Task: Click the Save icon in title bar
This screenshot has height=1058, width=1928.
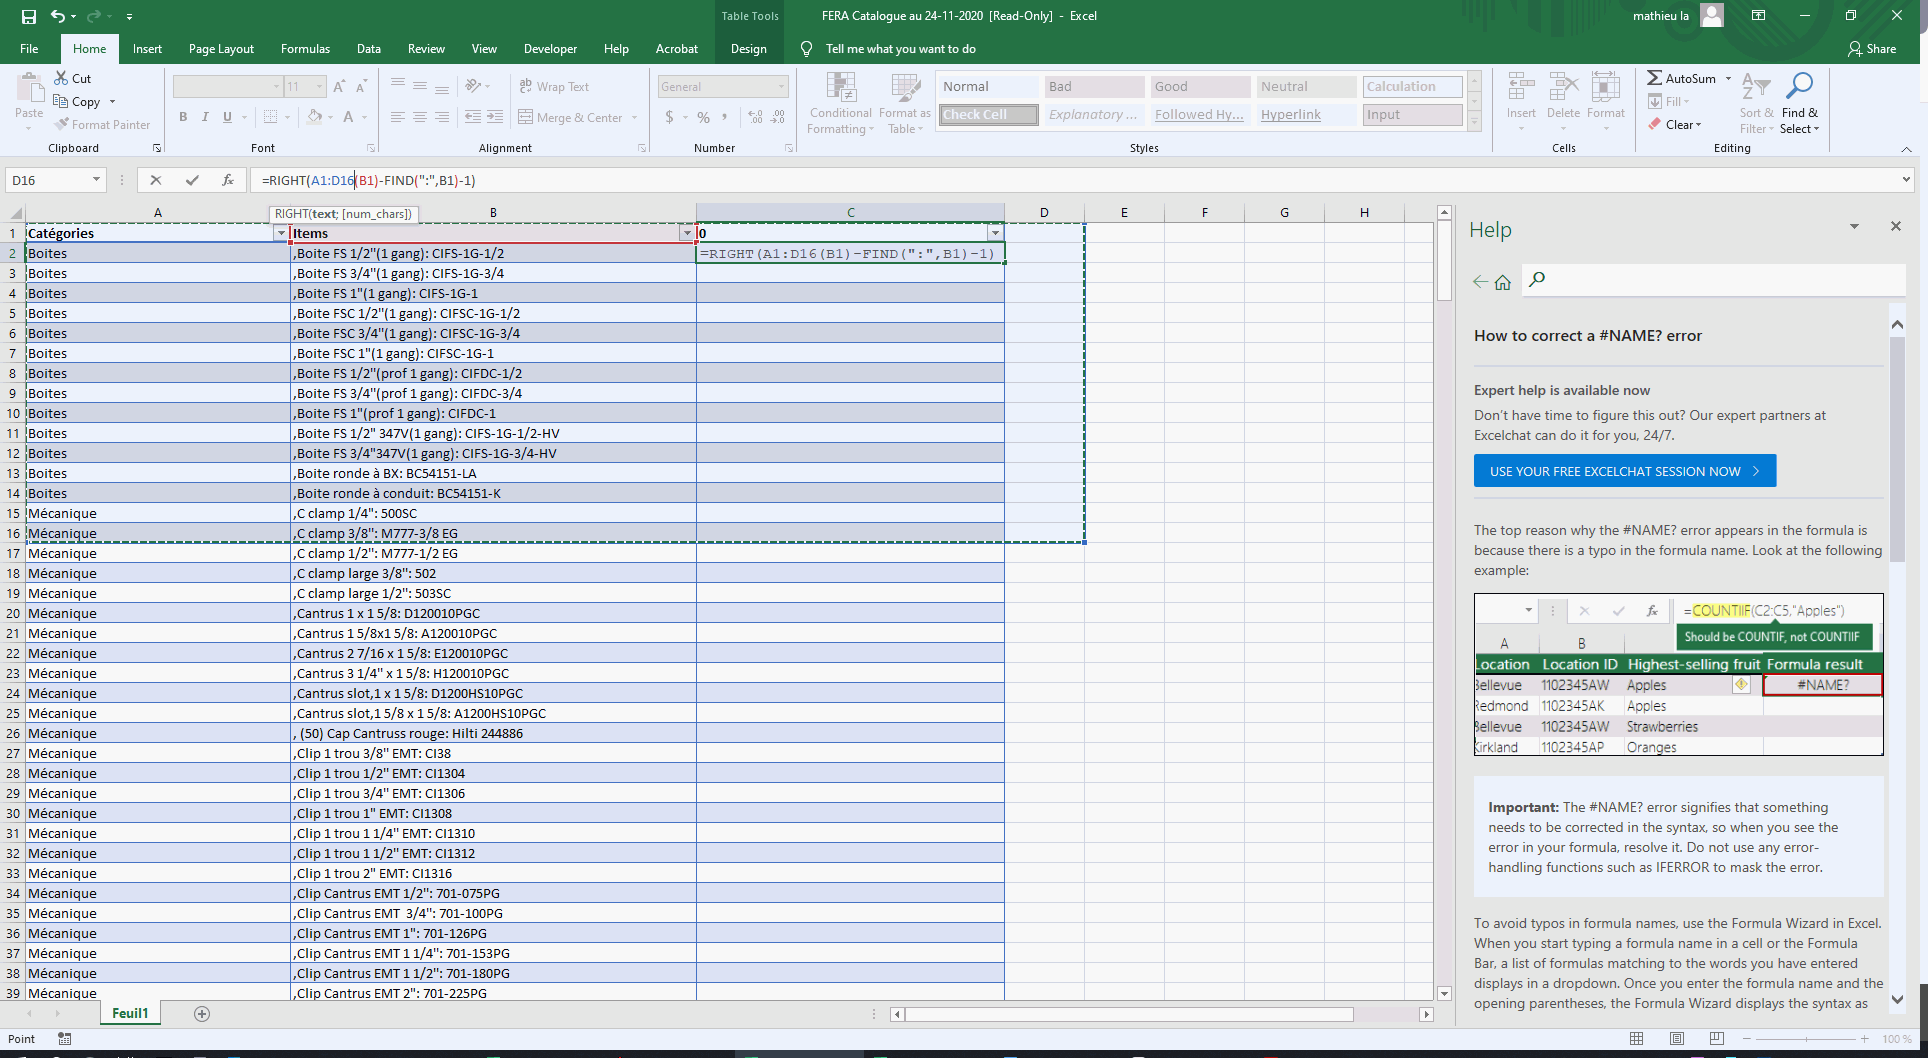Action: click(x=29, y=16)
